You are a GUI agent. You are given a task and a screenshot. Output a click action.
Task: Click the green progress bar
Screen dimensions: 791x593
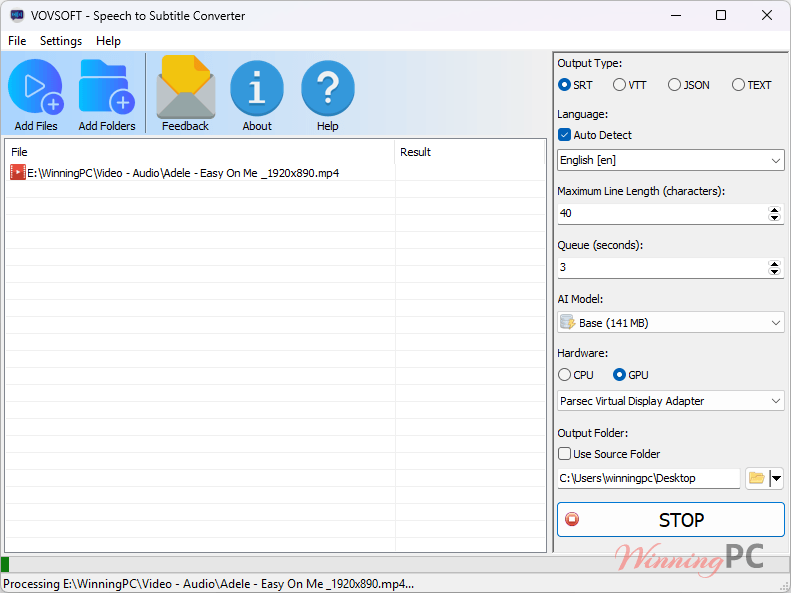click(5, 564)
